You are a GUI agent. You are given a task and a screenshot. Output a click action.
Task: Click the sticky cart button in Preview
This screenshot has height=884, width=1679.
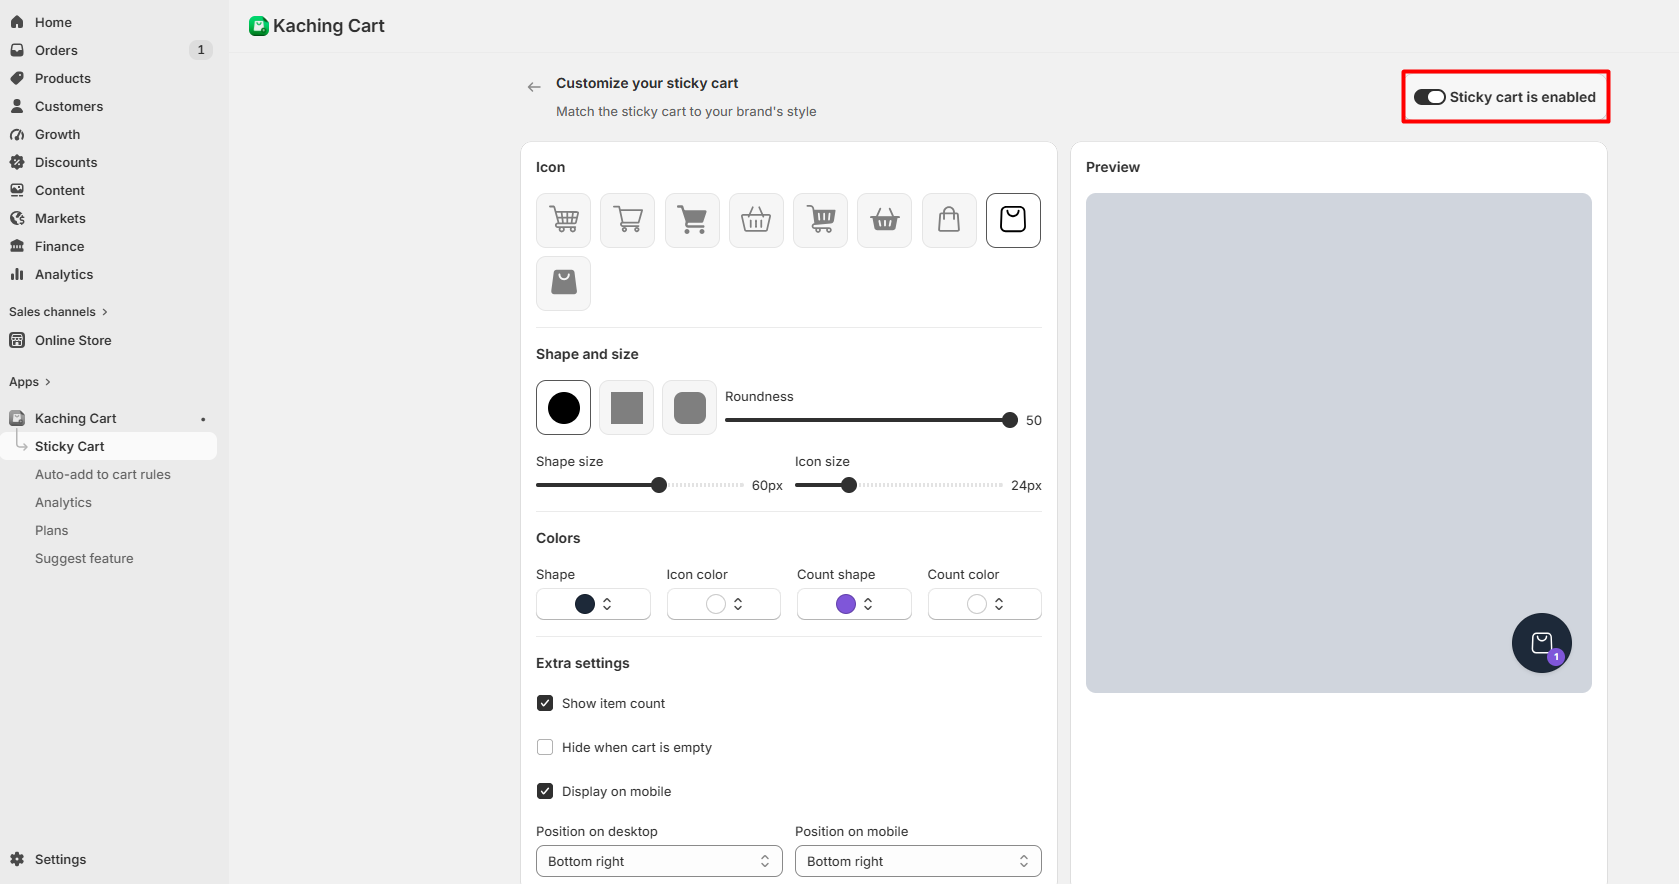point(1542,643)
